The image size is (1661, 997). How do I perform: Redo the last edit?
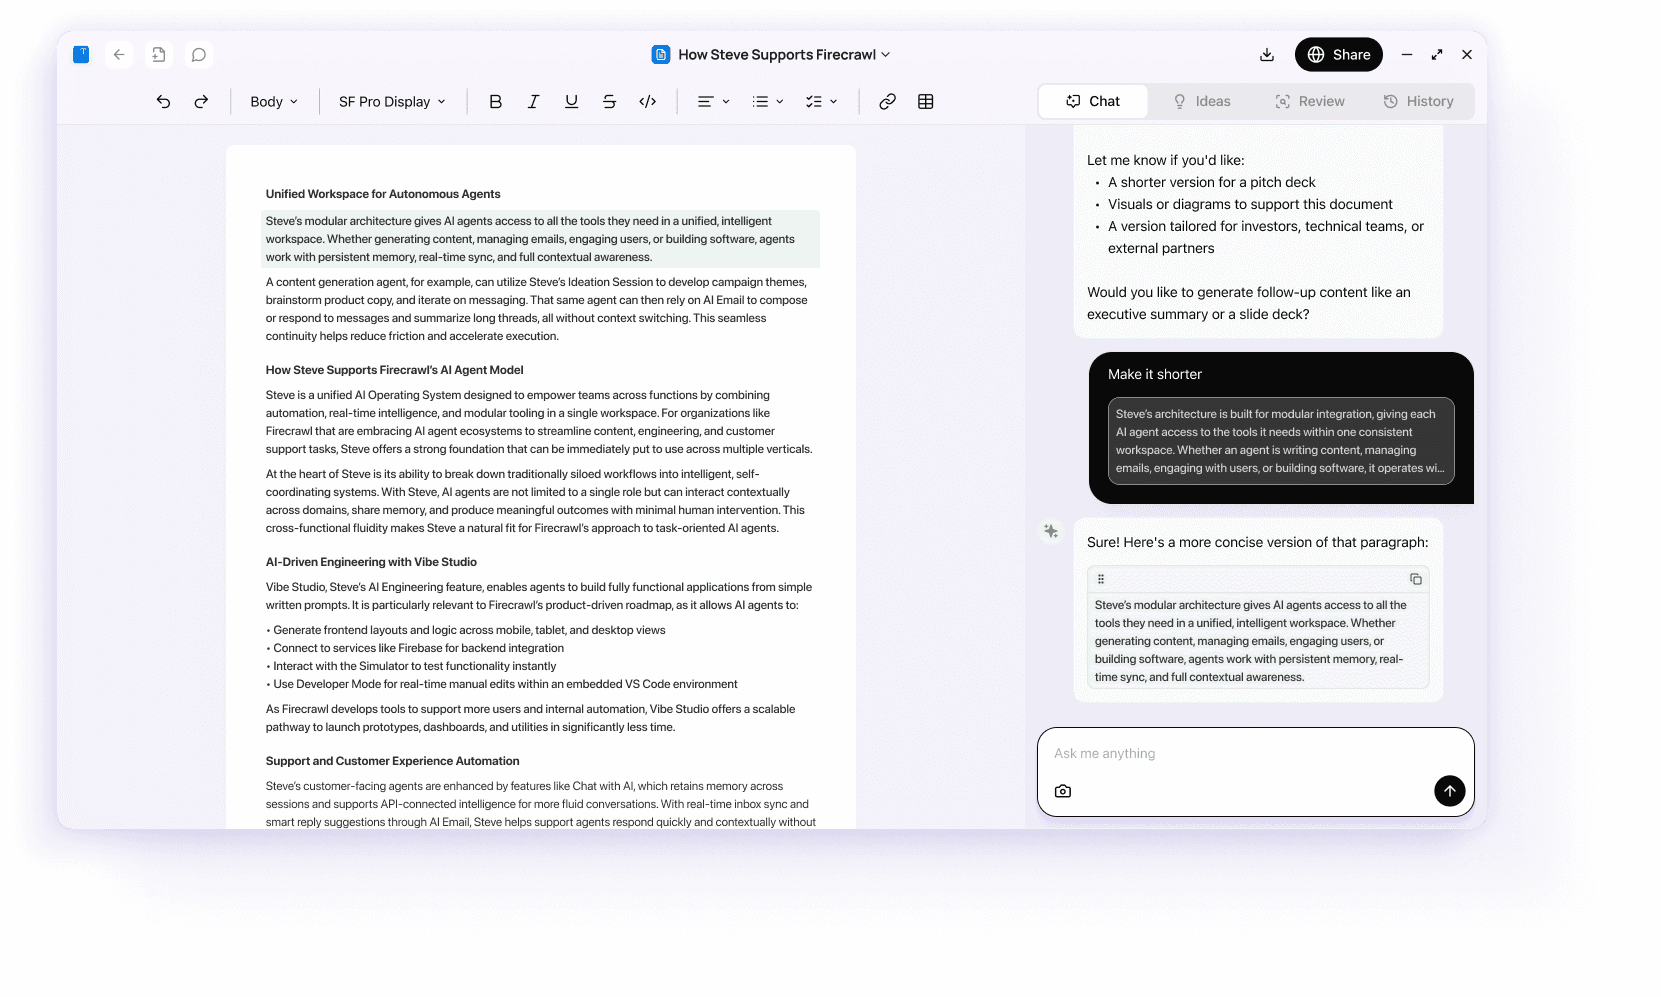[201, 101]
